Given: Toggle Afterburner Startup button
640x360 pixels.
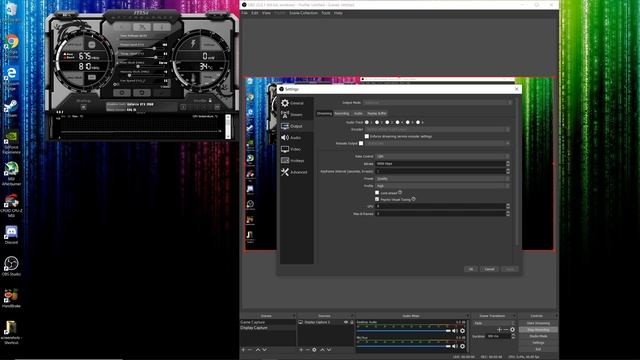Looking at the screenshot, I should [83, 107].
